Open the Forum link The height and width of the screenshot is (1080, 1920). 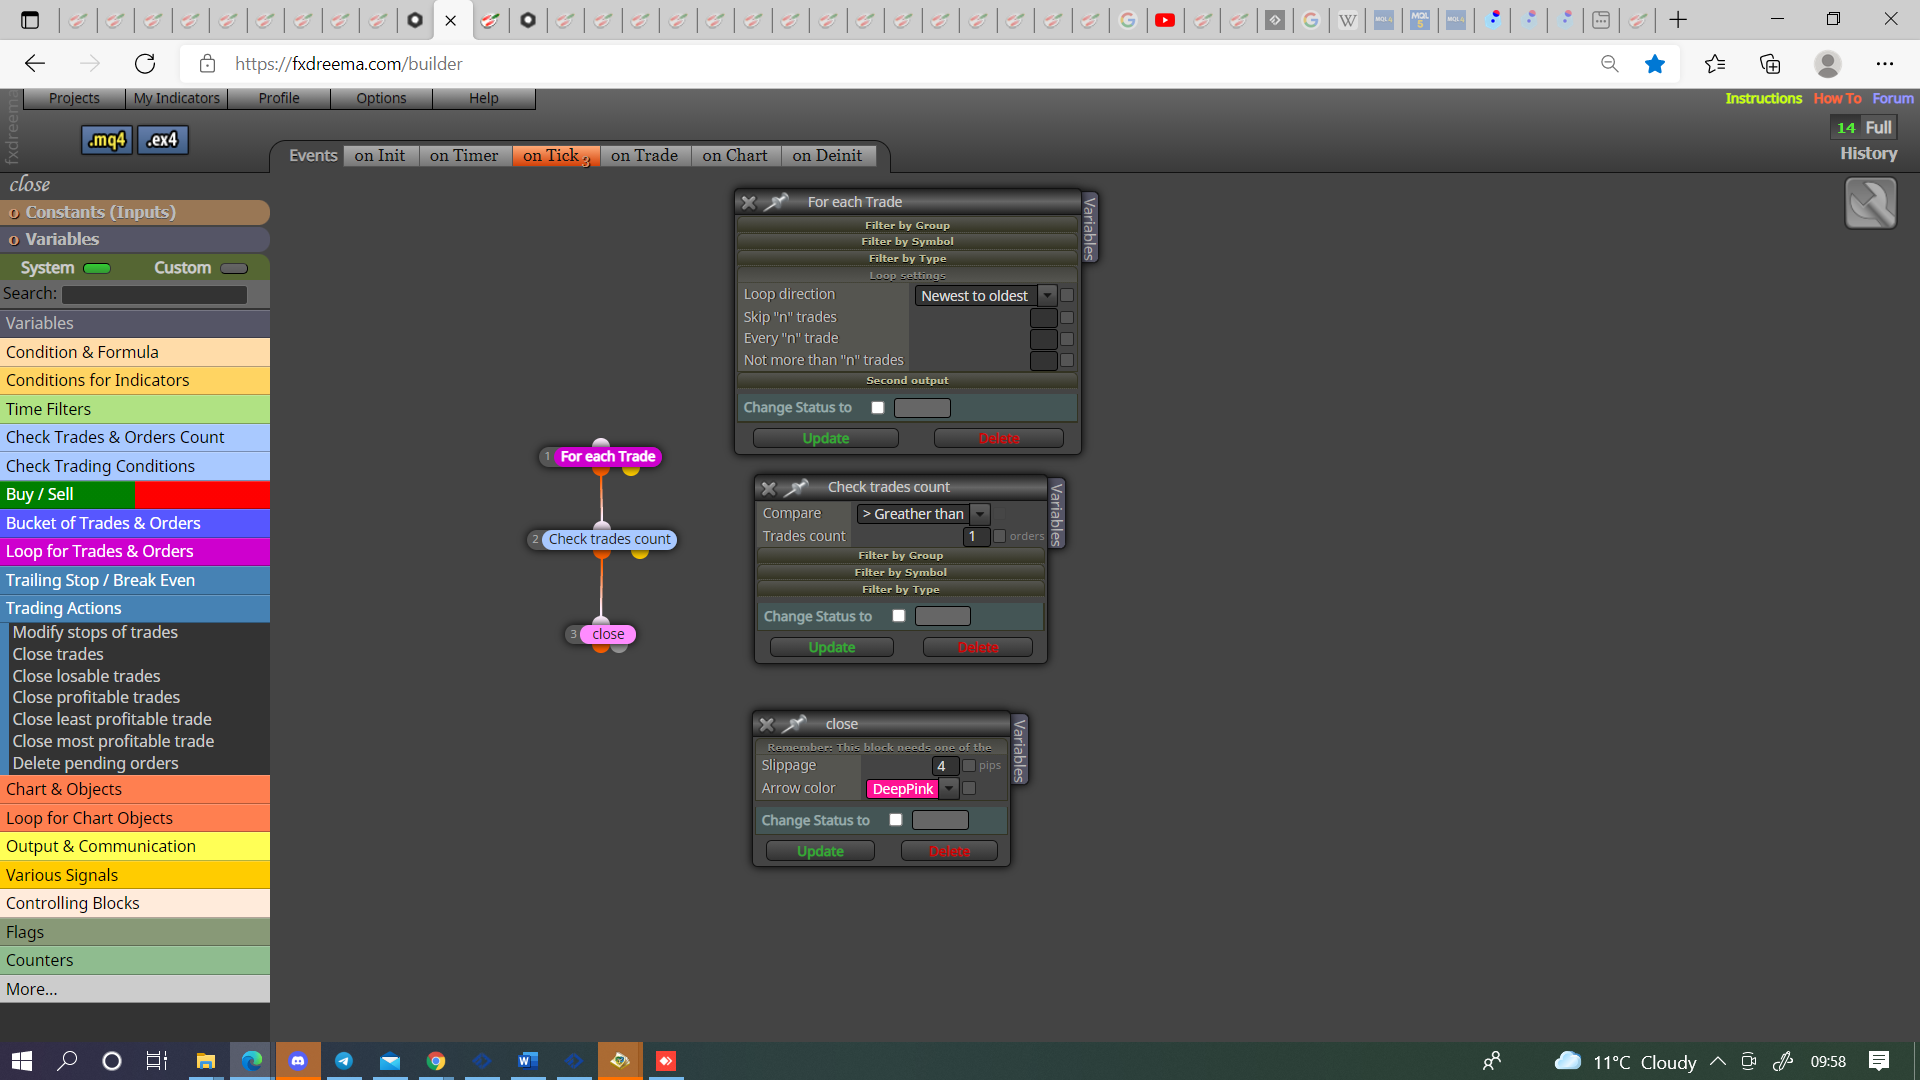(x=1893, y=98)
